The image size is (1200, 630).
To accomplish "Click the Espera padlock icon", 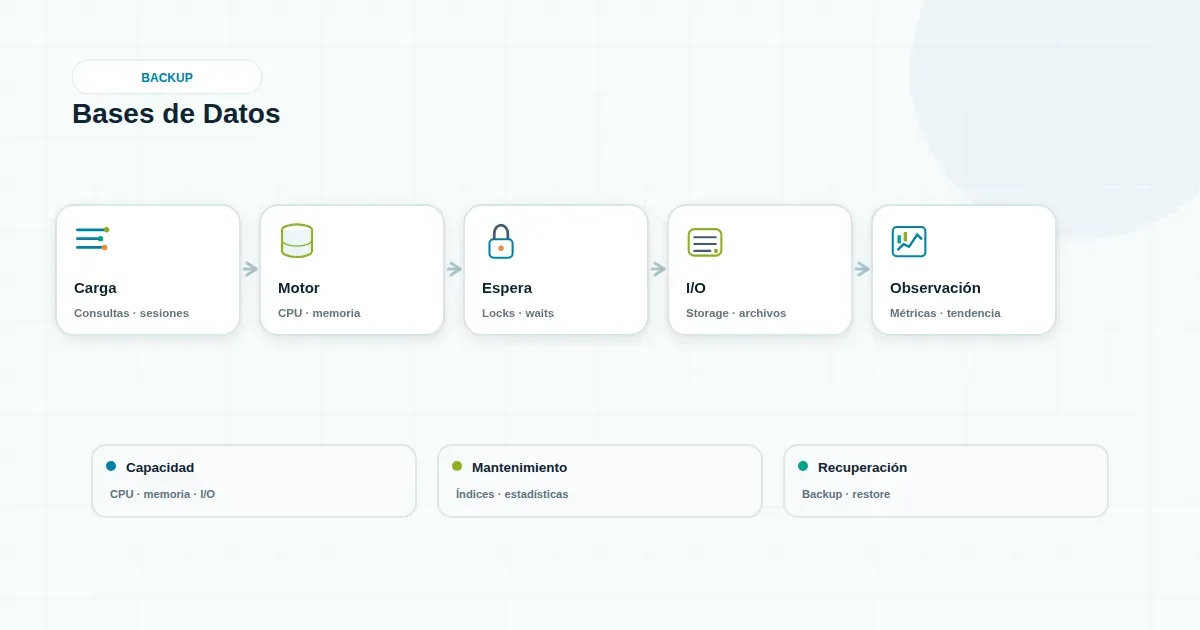I will point(500,240).
